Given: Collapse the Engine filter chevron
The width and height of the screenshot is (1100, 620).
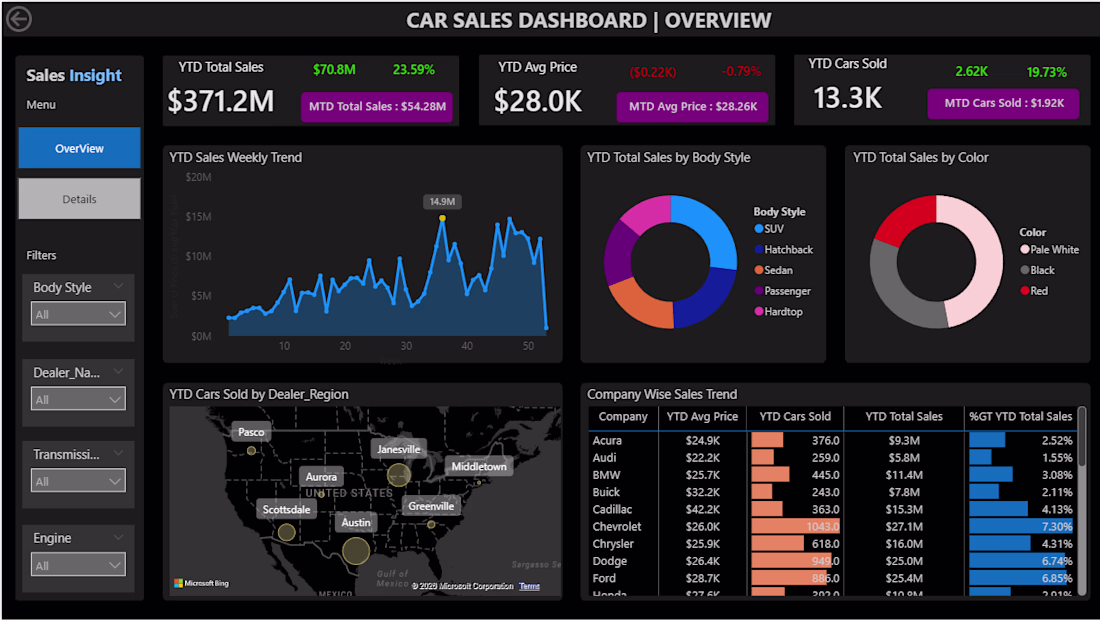Looking at the screenshot, I should click(x=118, y=537).
